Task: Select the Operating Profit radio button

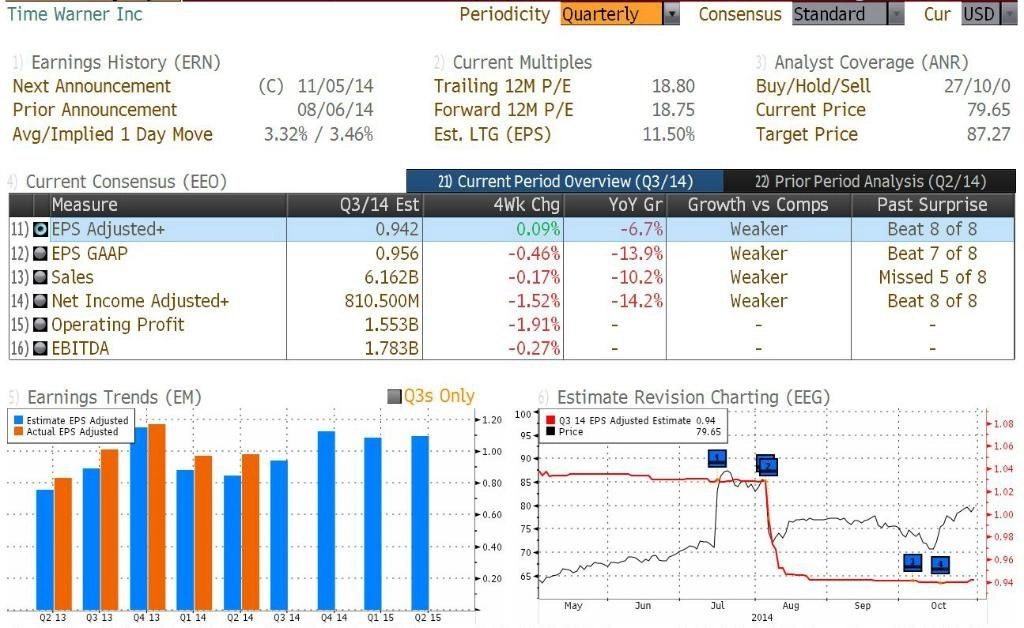Action: (x=40, y=324)
